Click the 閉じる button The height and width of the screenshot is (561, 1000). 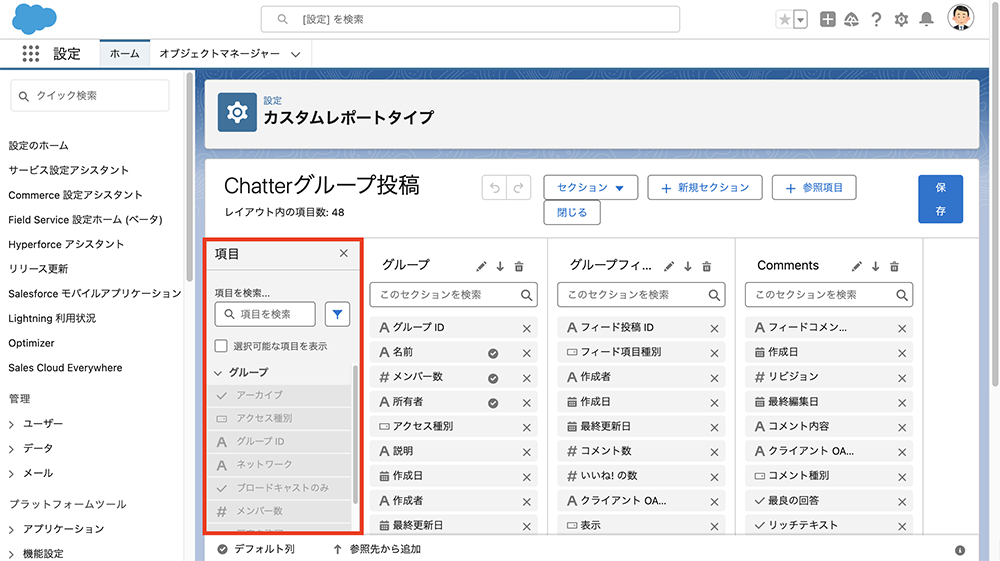pyautogui.click(x=572, y=212)
